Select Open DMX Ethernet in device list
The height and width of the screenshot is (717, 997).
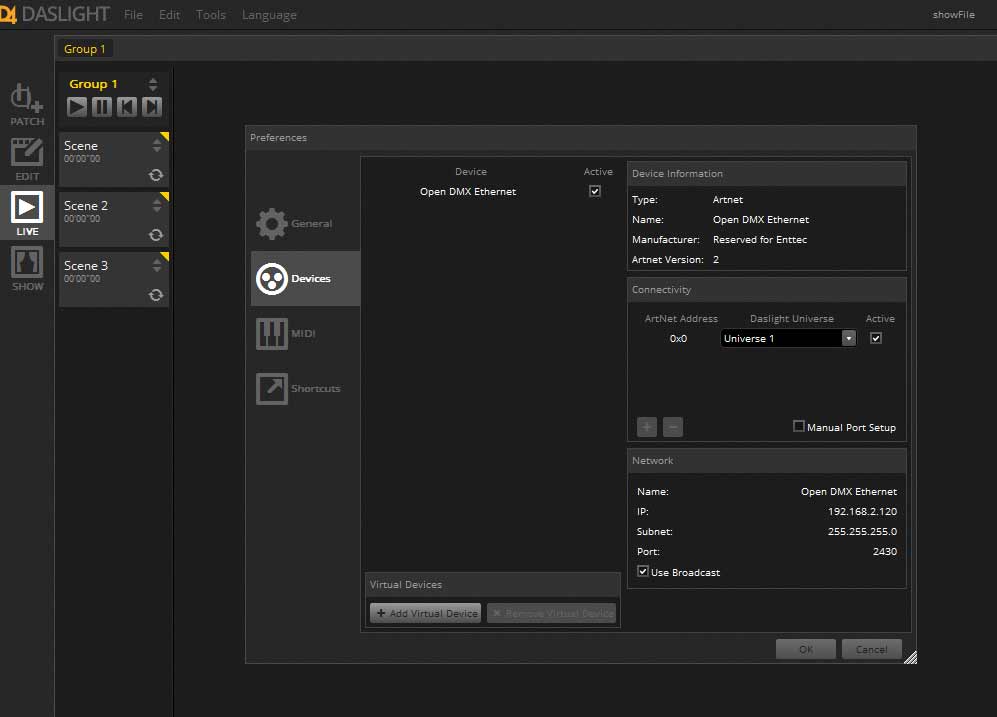tap(467, 191)
